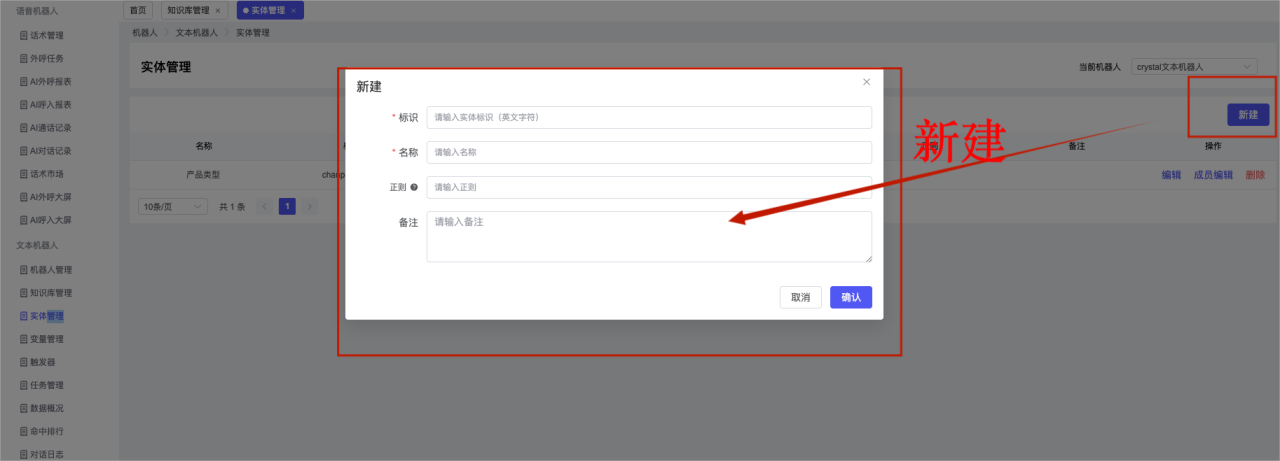Select 文本机器人 in the breadcrumb
Image resolution: width=1280 pixels, height=461 pixels.
(x=197, y=33)
